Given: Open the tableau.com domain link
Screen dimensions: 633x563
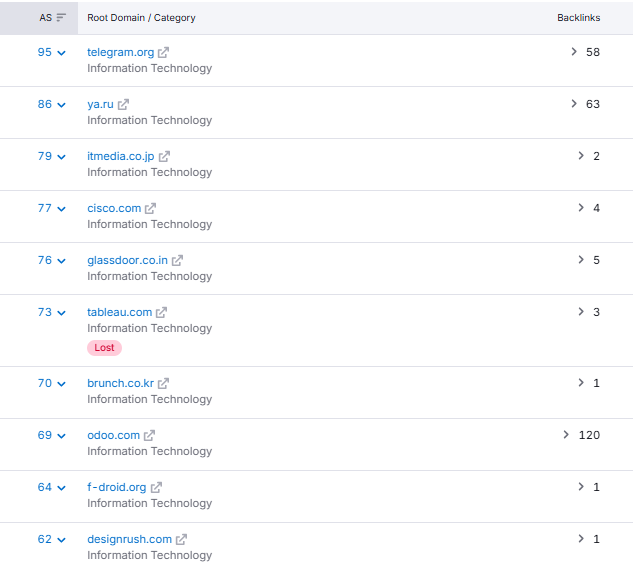Looking at the screenshot, I should point(119,312).
